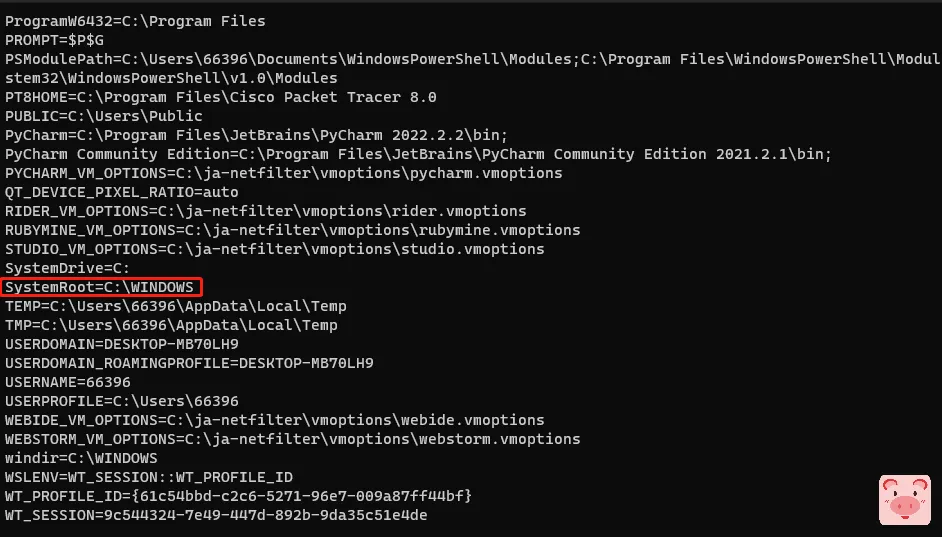Click the USERDOMAIN_ROAMINGPROFILE line

point(189,363)
